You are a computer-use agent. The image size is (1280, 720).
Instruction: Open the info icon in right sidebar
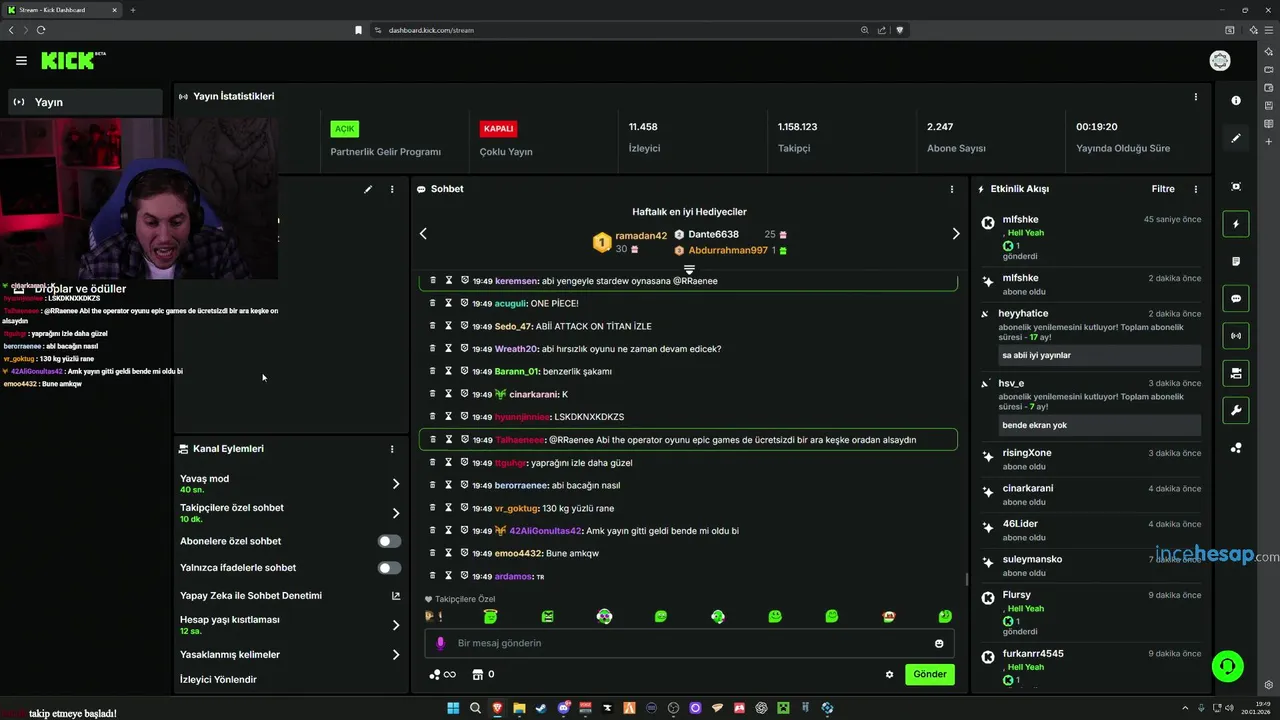coord(1236,100)
